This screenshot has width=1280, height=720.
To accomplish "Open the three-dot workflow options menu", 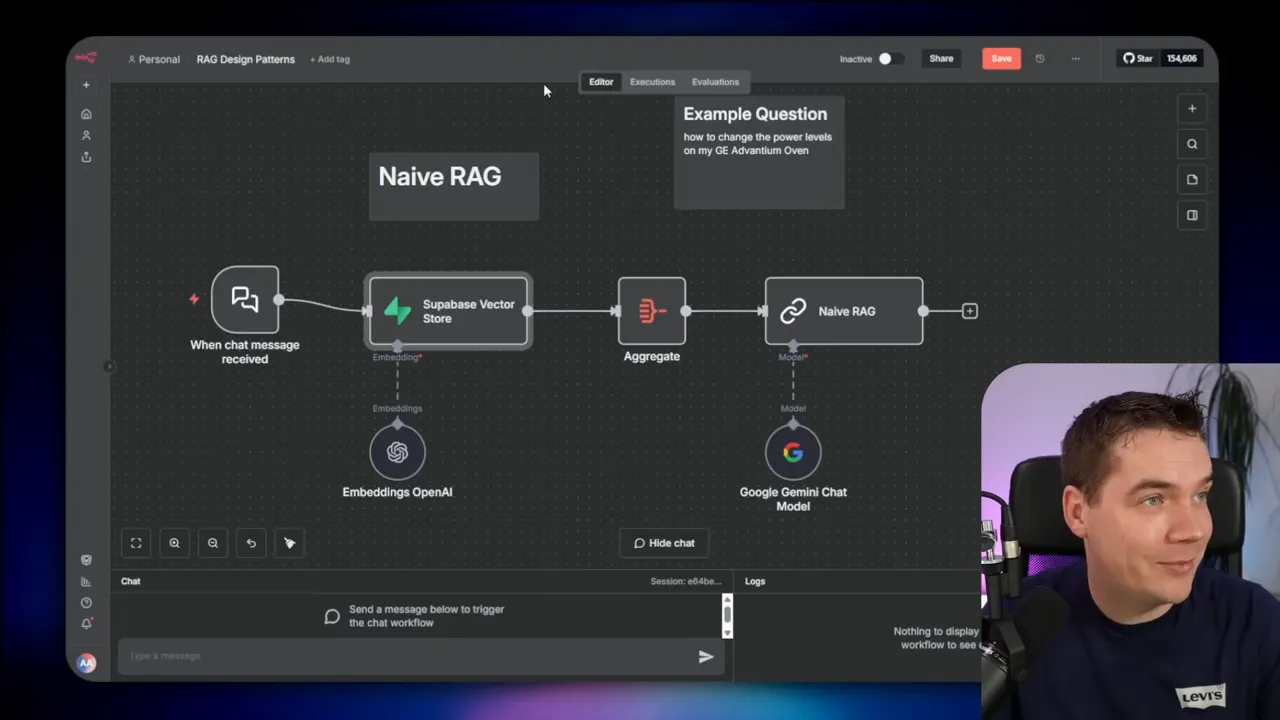I will [1075, 58].
